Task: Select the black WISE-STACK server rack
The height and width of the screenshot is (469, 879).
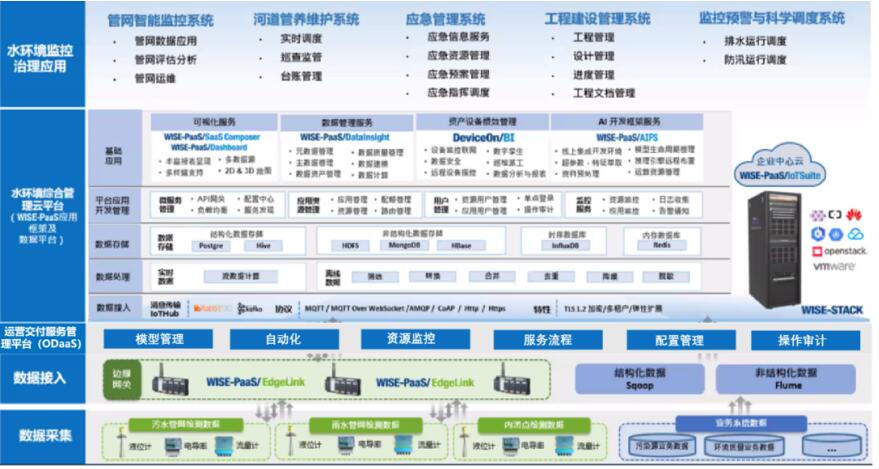Action: [776, 249]
